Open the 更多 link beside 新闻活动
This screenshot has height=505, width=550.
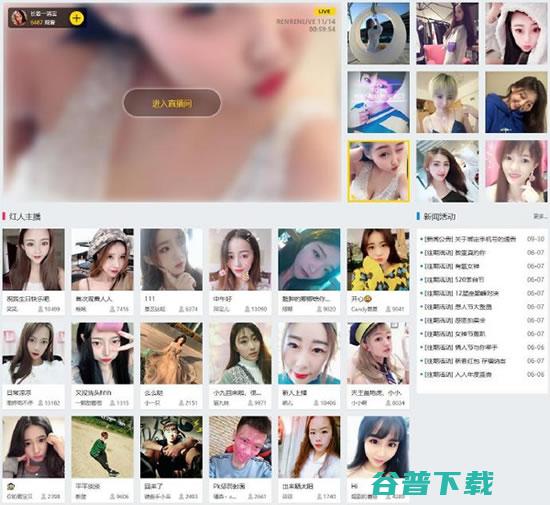(x=540, y=216)
